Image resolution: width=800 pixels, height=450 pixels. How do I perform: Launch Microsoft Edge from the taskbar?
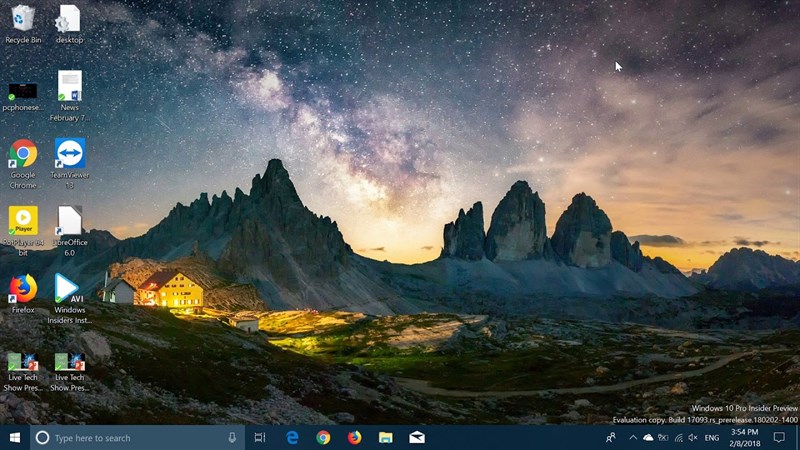(292, 438)
